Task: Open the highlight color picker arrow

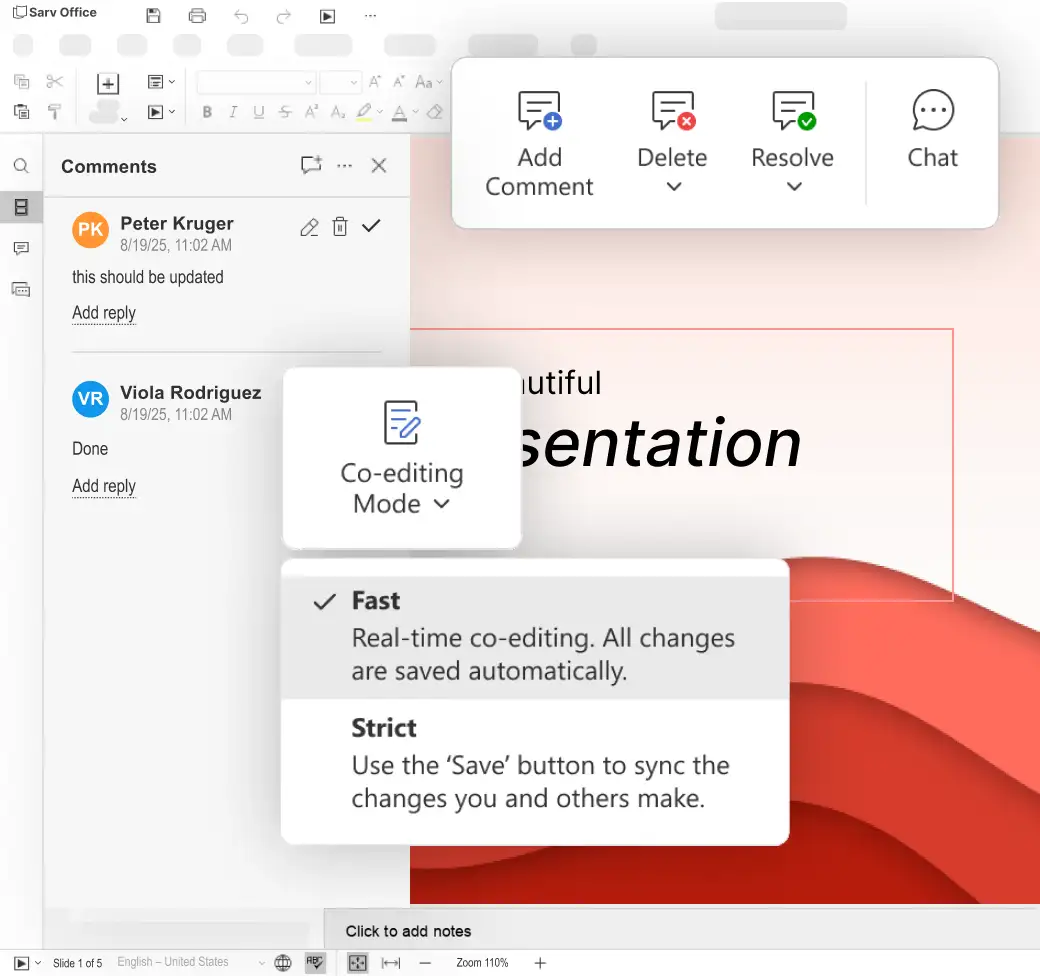Action: (381, 112)
